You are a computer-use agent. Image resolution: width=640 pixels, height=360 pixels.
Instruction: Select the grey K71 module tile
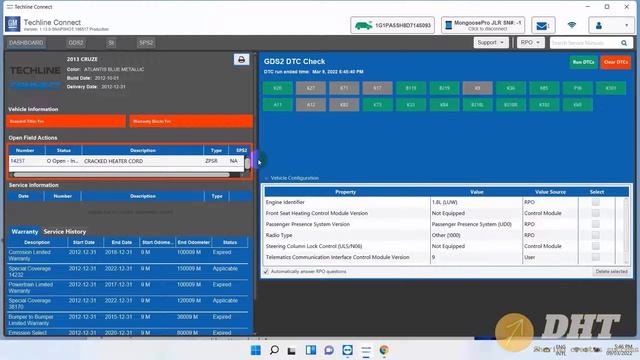(344, 88)
